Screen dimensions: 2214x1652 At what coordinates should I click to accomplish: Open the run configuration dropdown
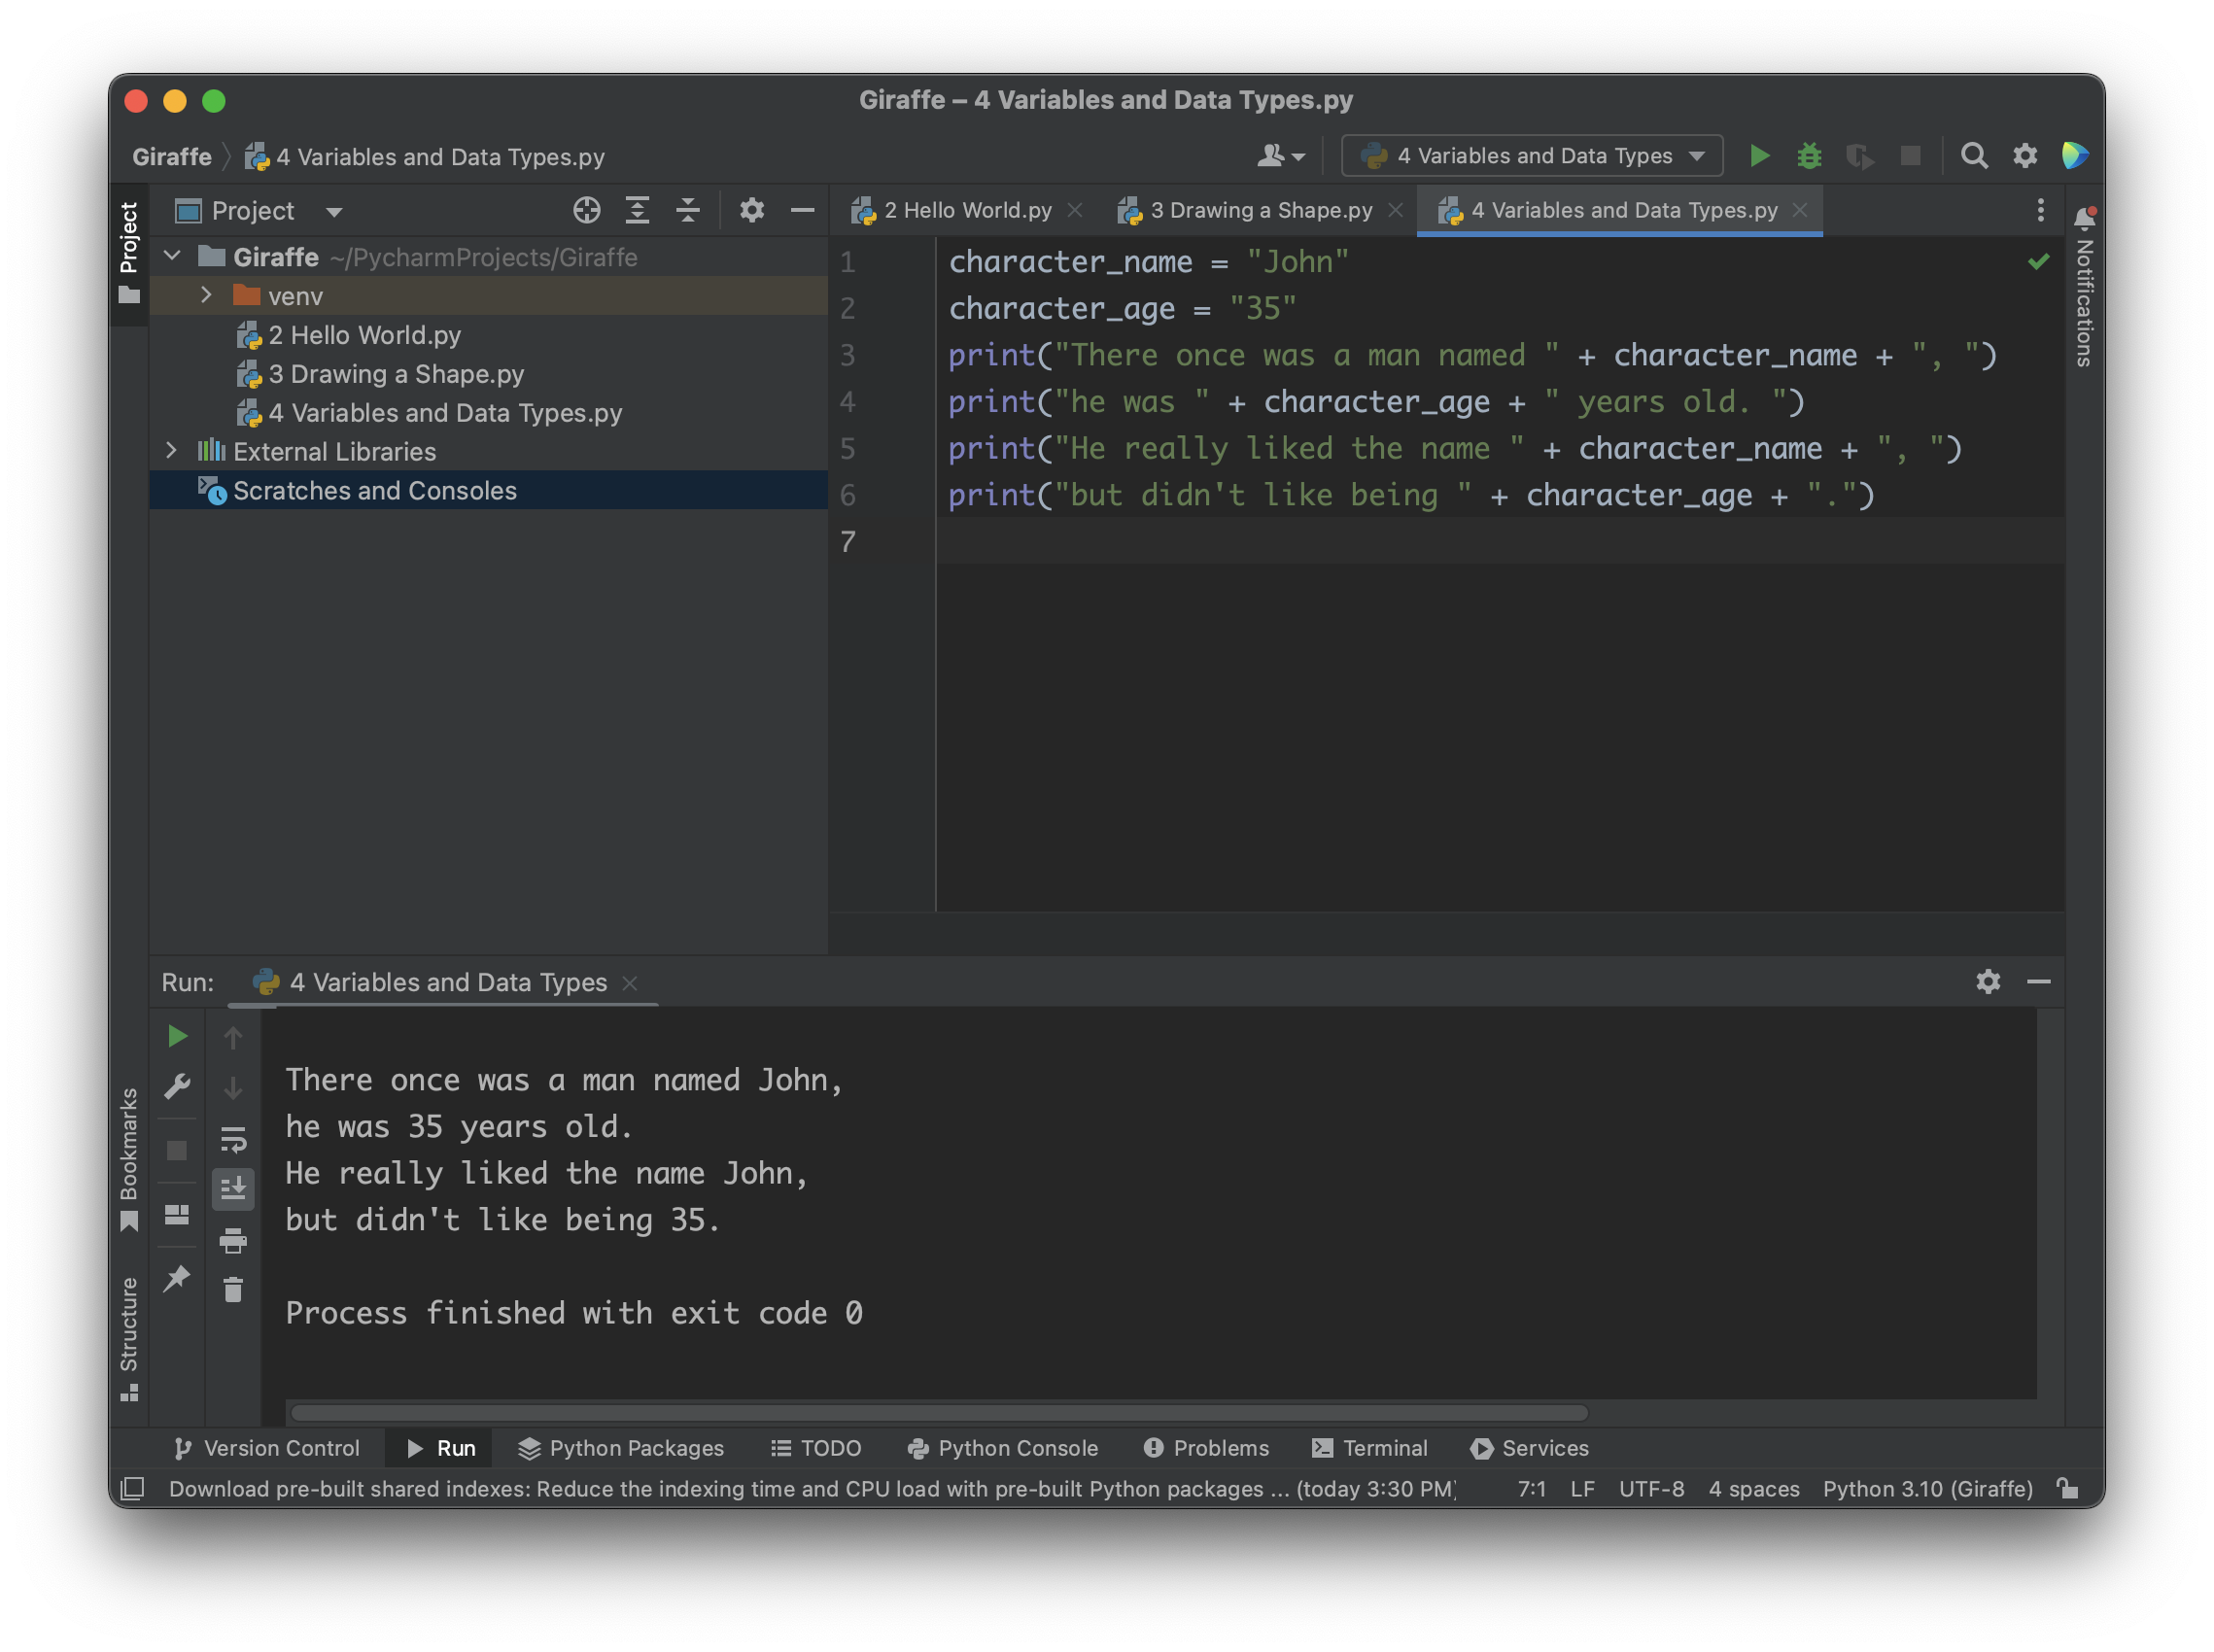click(x=1531, y=156)
